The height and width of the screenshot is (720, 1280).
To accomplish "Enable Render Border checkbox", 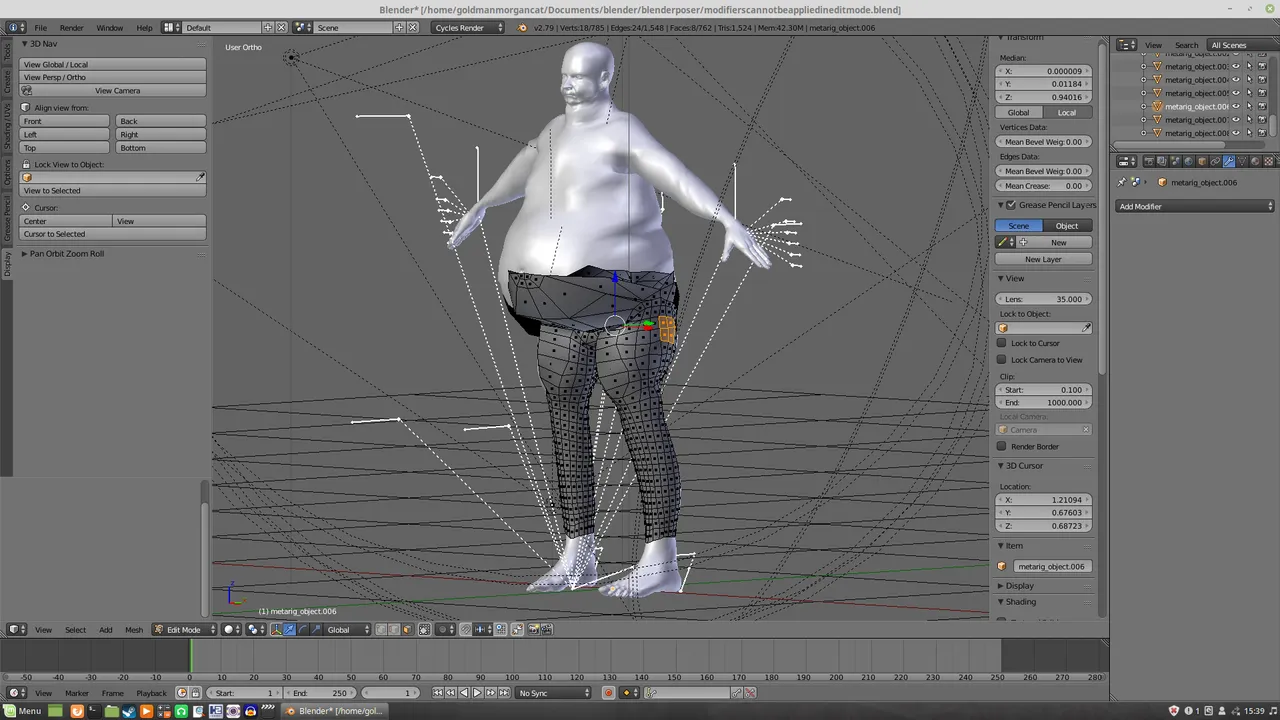I will coord(1002,447).
